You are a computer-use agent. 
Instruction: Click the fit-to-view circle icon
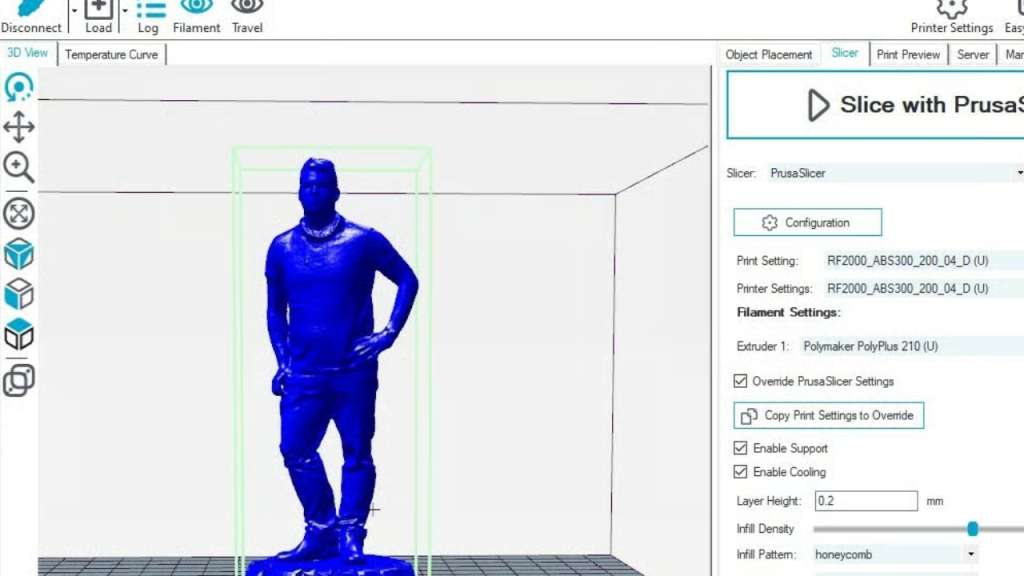18,213
